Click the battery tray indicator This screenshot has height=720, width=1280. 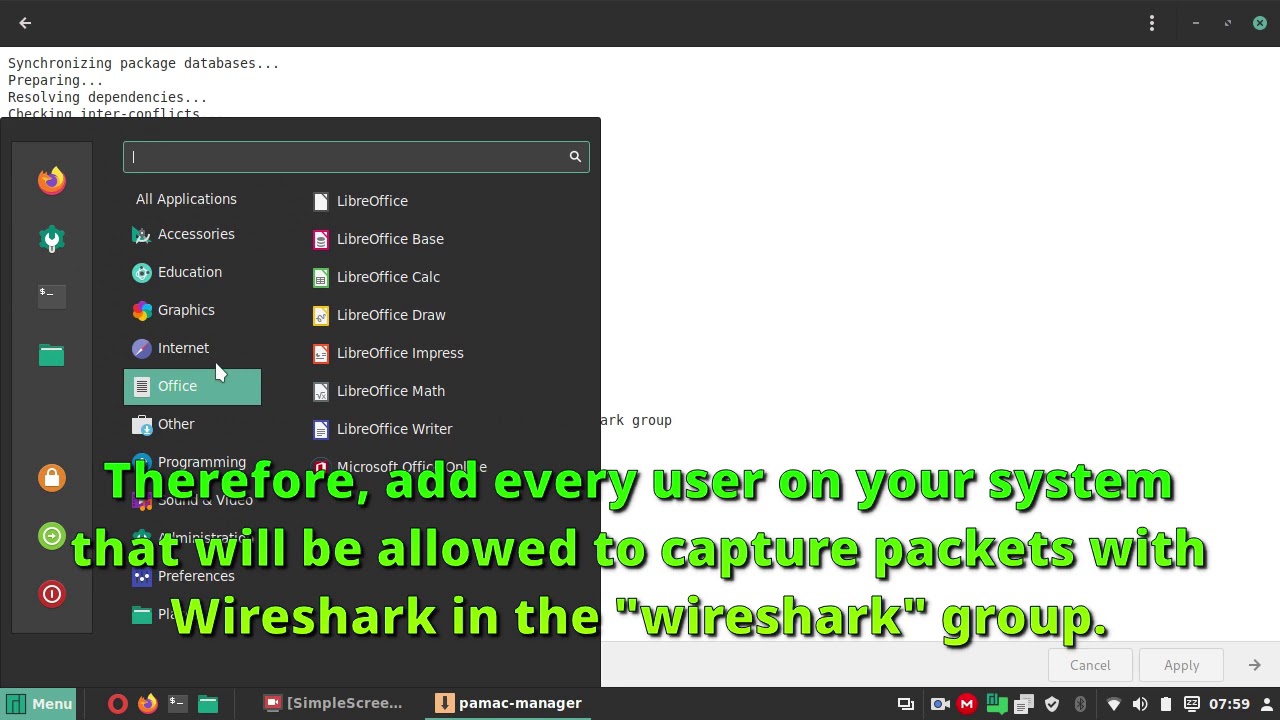tap(1166, 704)
